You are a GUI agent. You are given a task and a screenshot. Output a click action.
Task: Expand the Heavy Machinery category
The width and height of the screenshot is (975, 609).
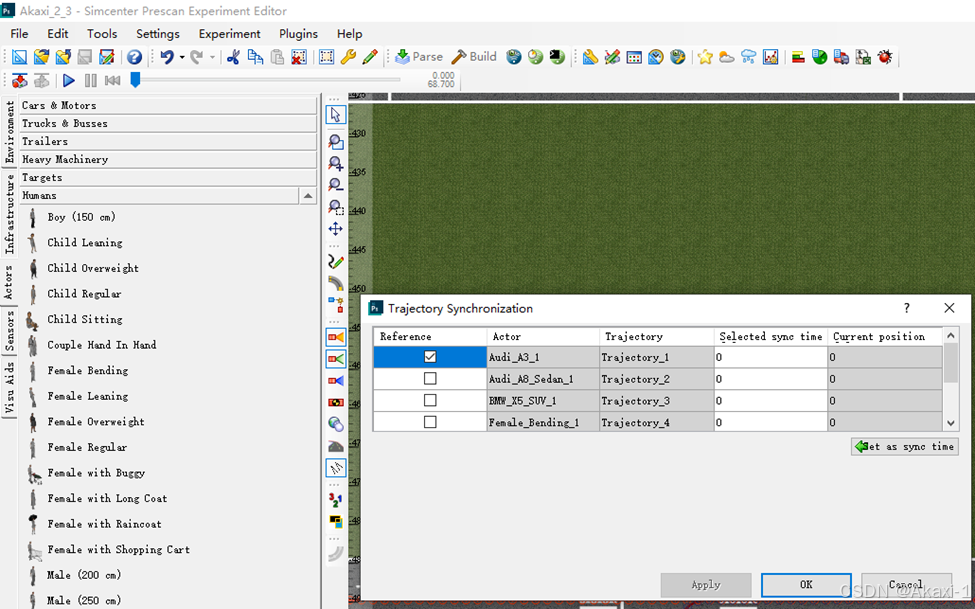click(x=168, y=159)
